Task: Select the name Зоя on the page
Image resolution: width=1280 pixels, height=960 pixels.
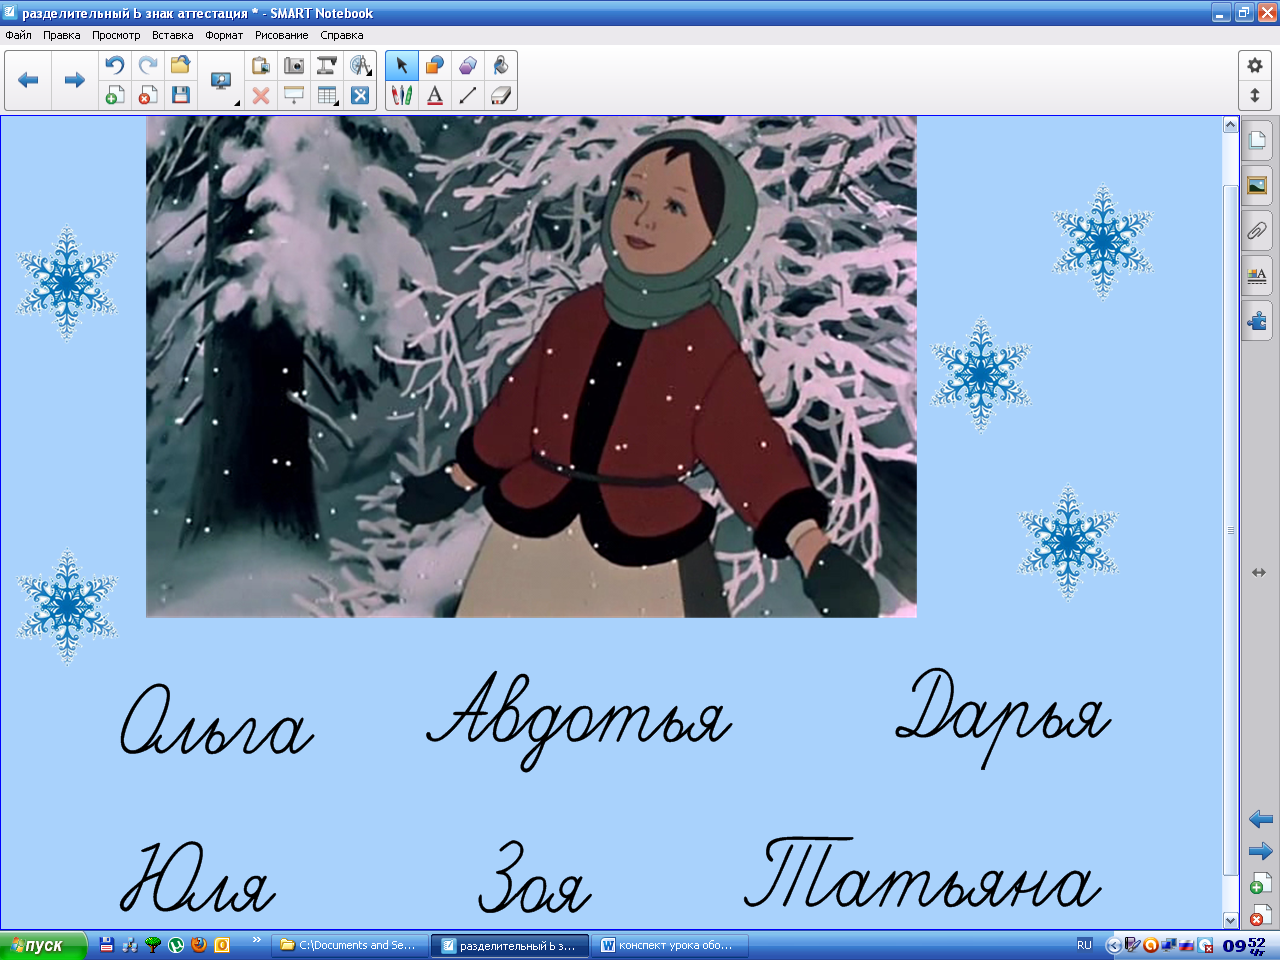Action: pyautogui.click(x=534, y=878)
